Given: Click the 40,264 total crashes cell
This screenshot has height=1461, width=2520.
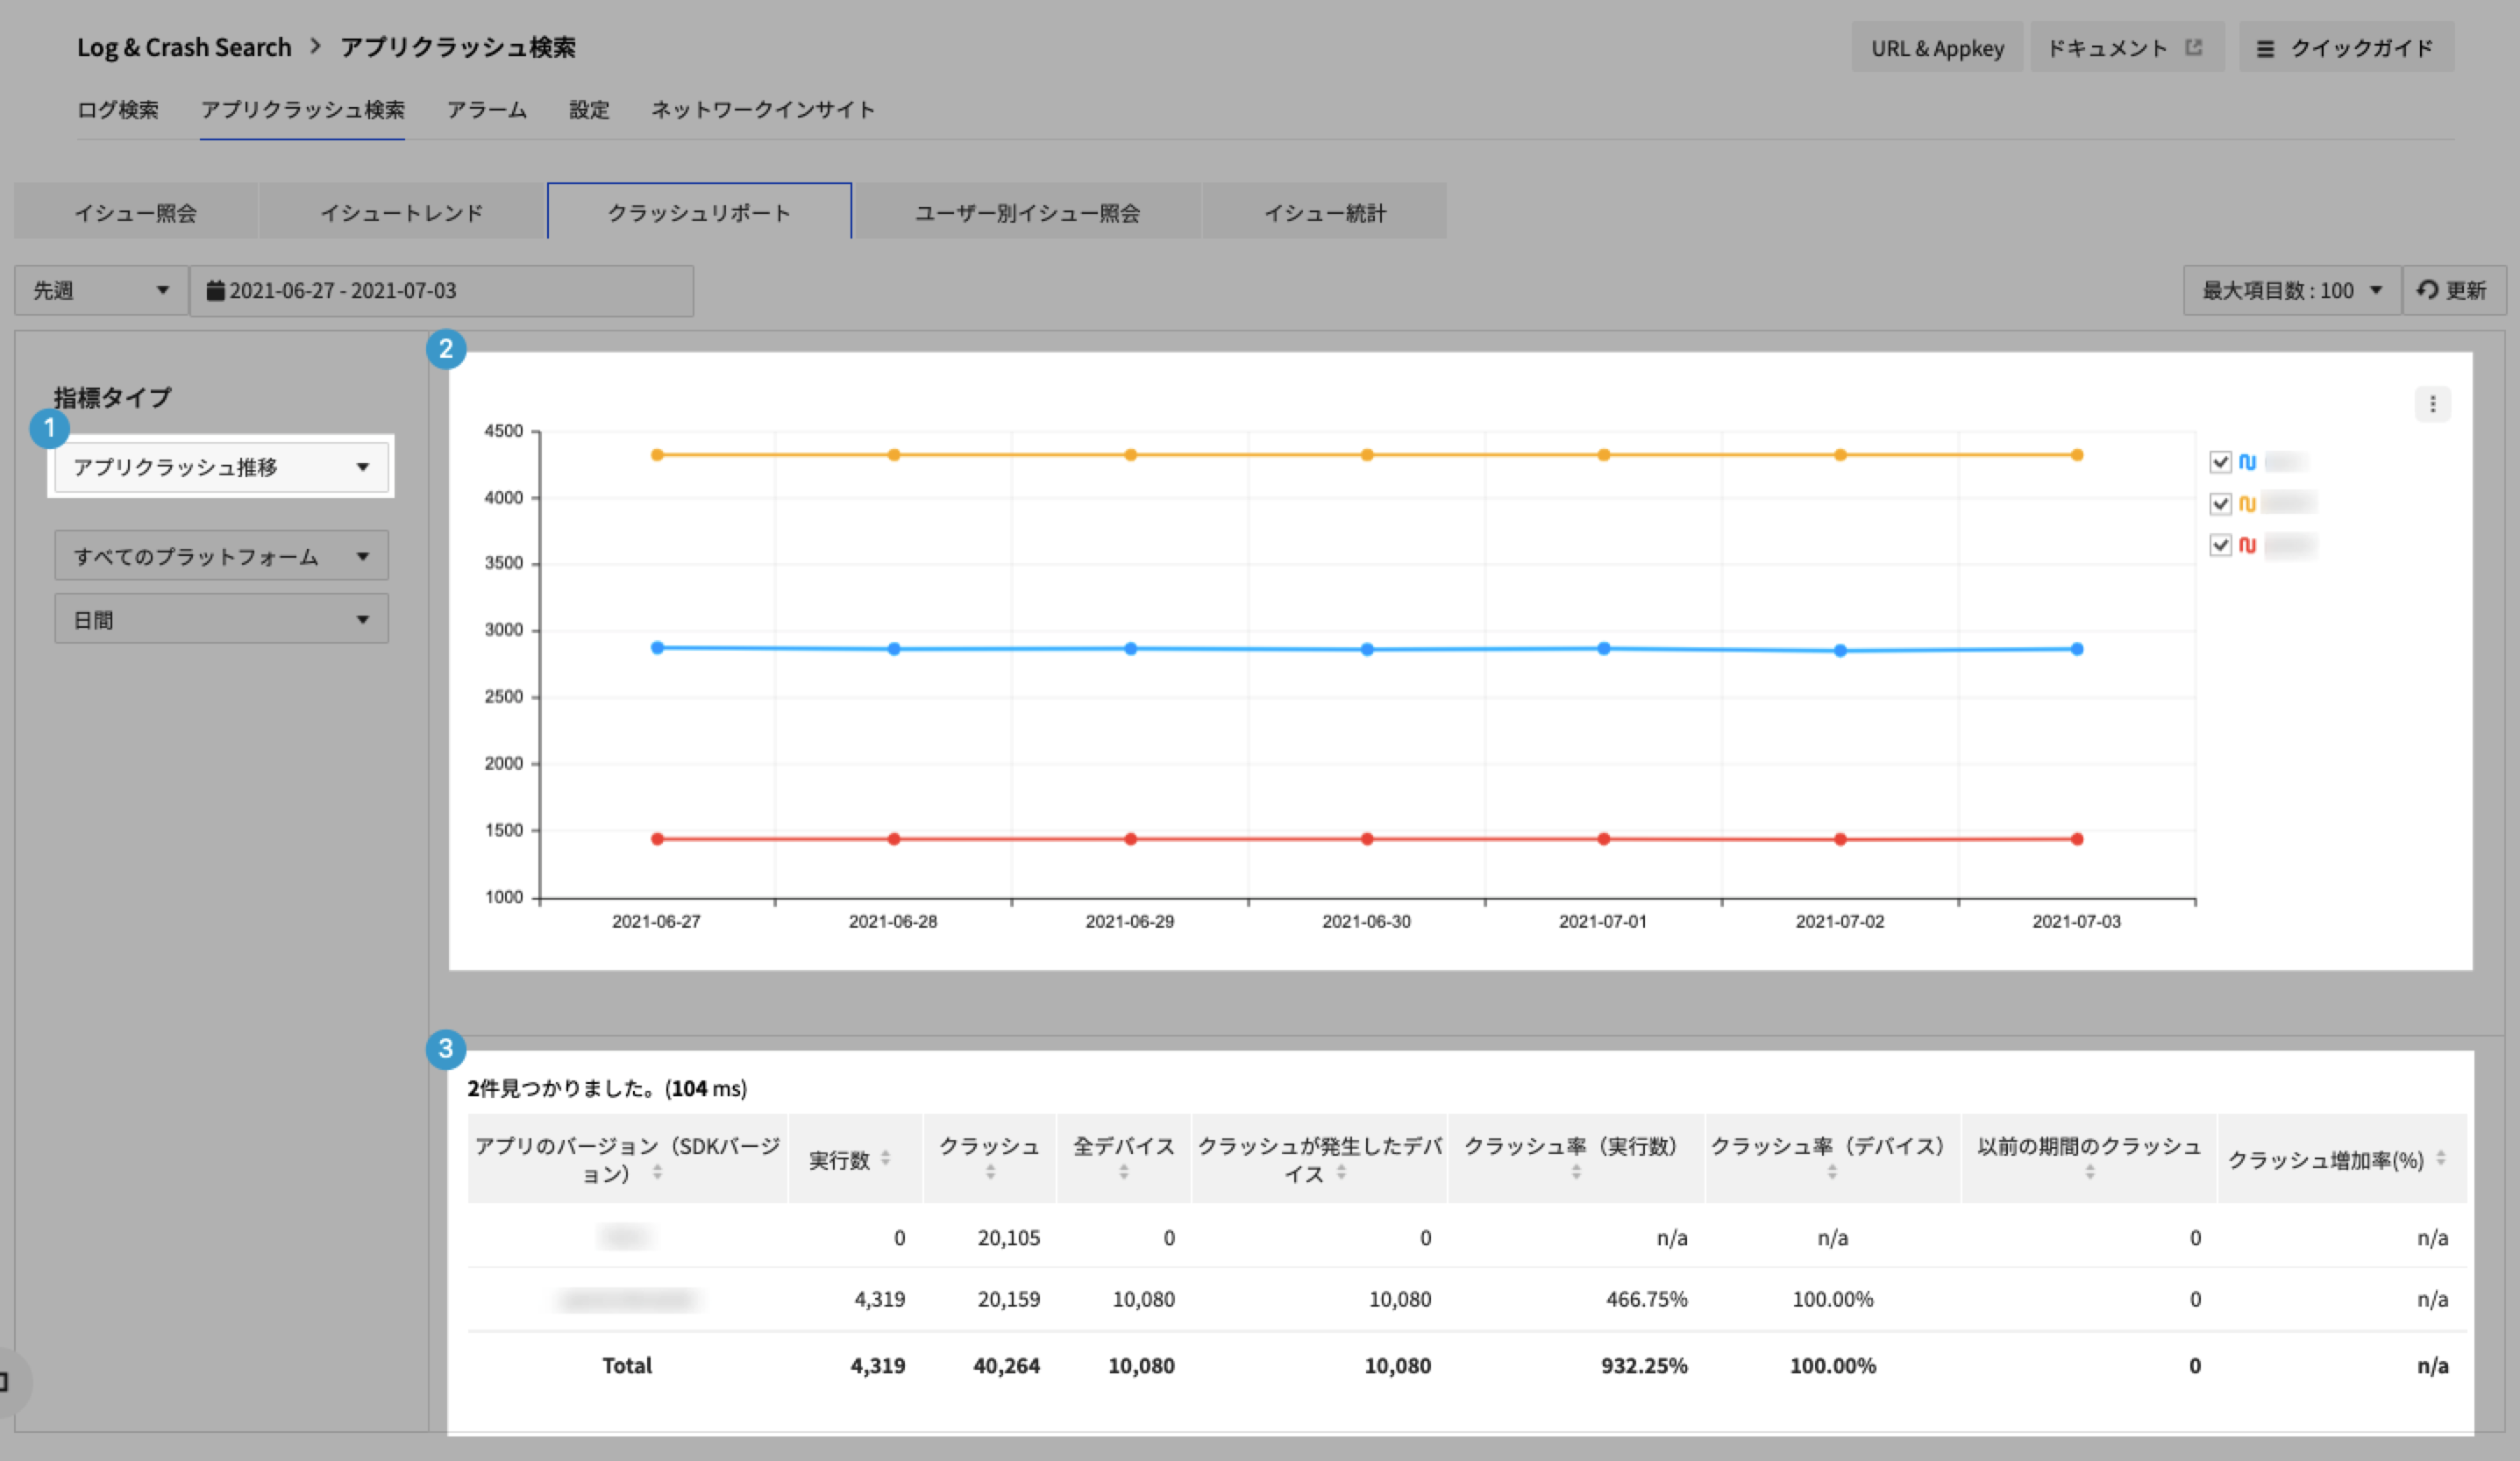Looking at the screenshot, I should coord(1006,1365).
